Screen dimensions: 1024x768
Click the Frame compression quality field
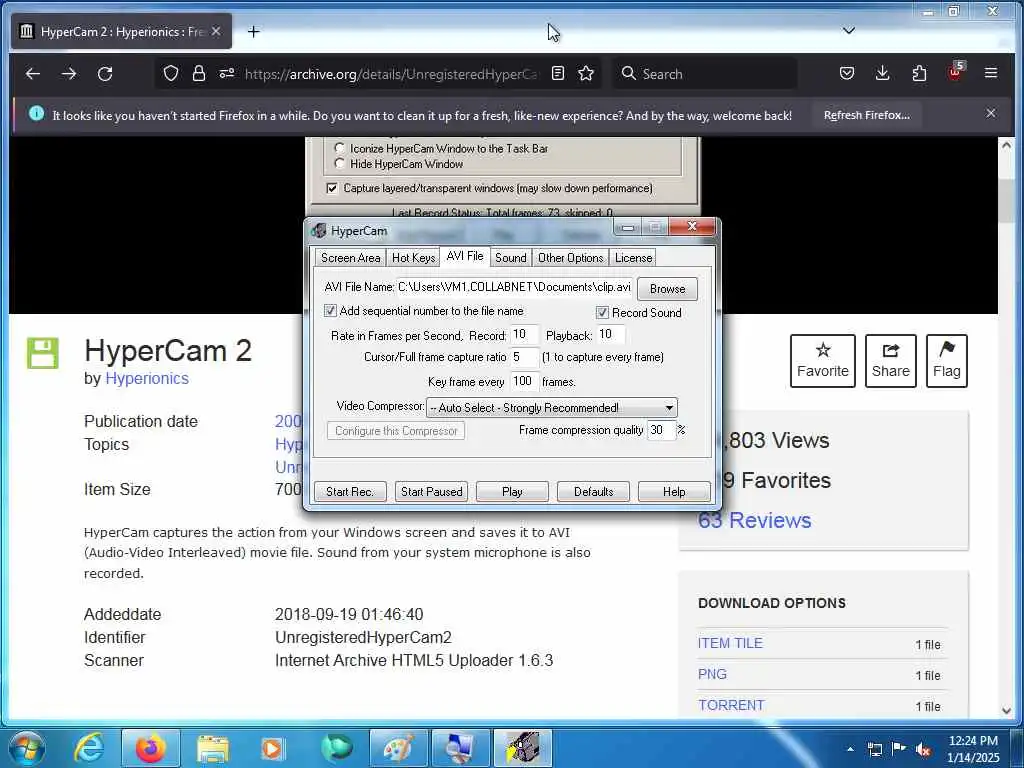coord(661,430)
